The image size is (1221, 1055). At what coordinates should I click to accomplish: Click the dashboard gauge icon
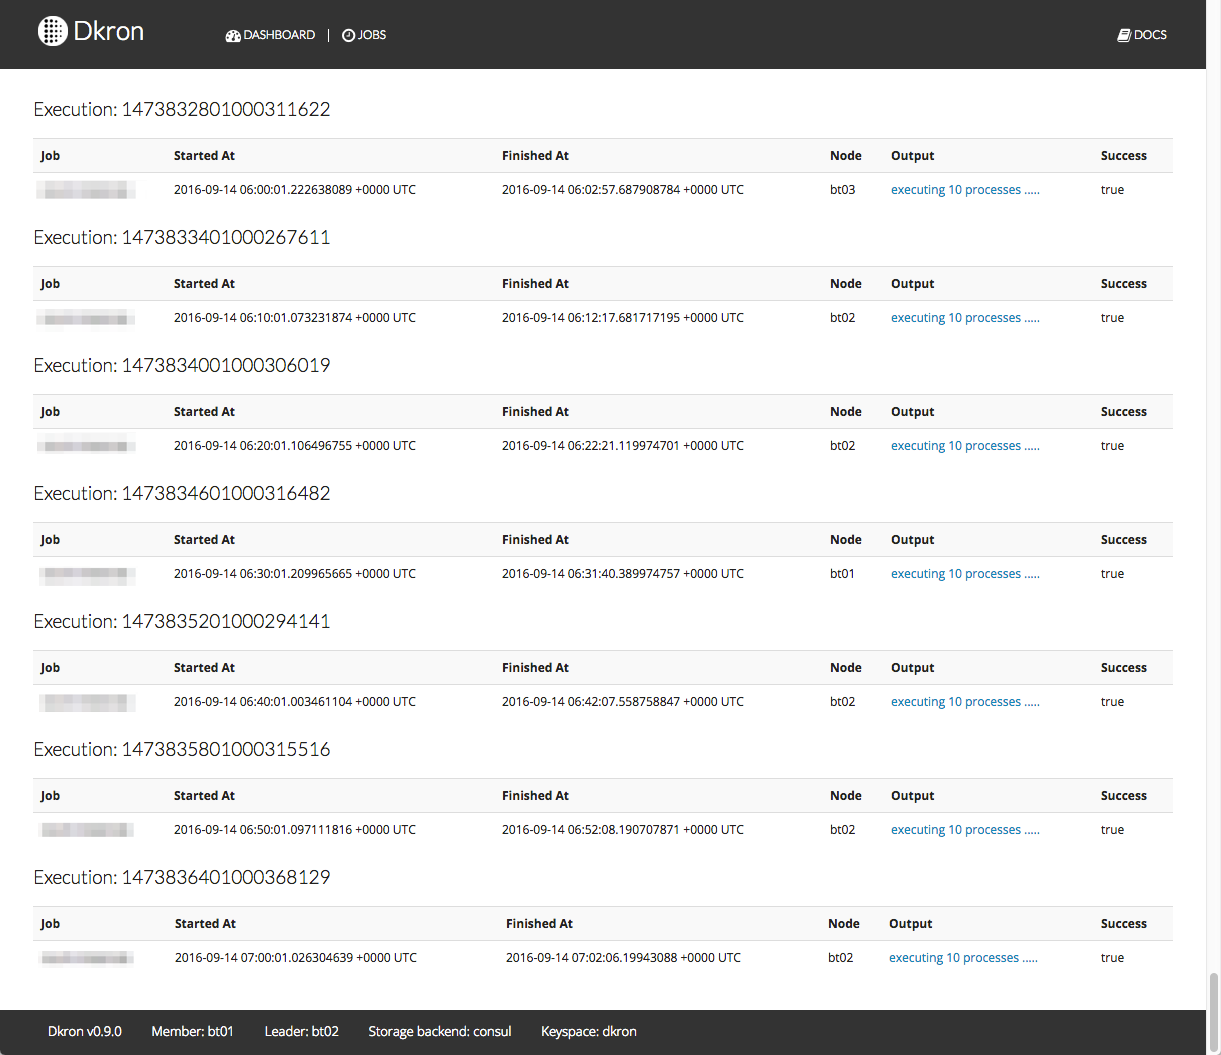[233, 35]
